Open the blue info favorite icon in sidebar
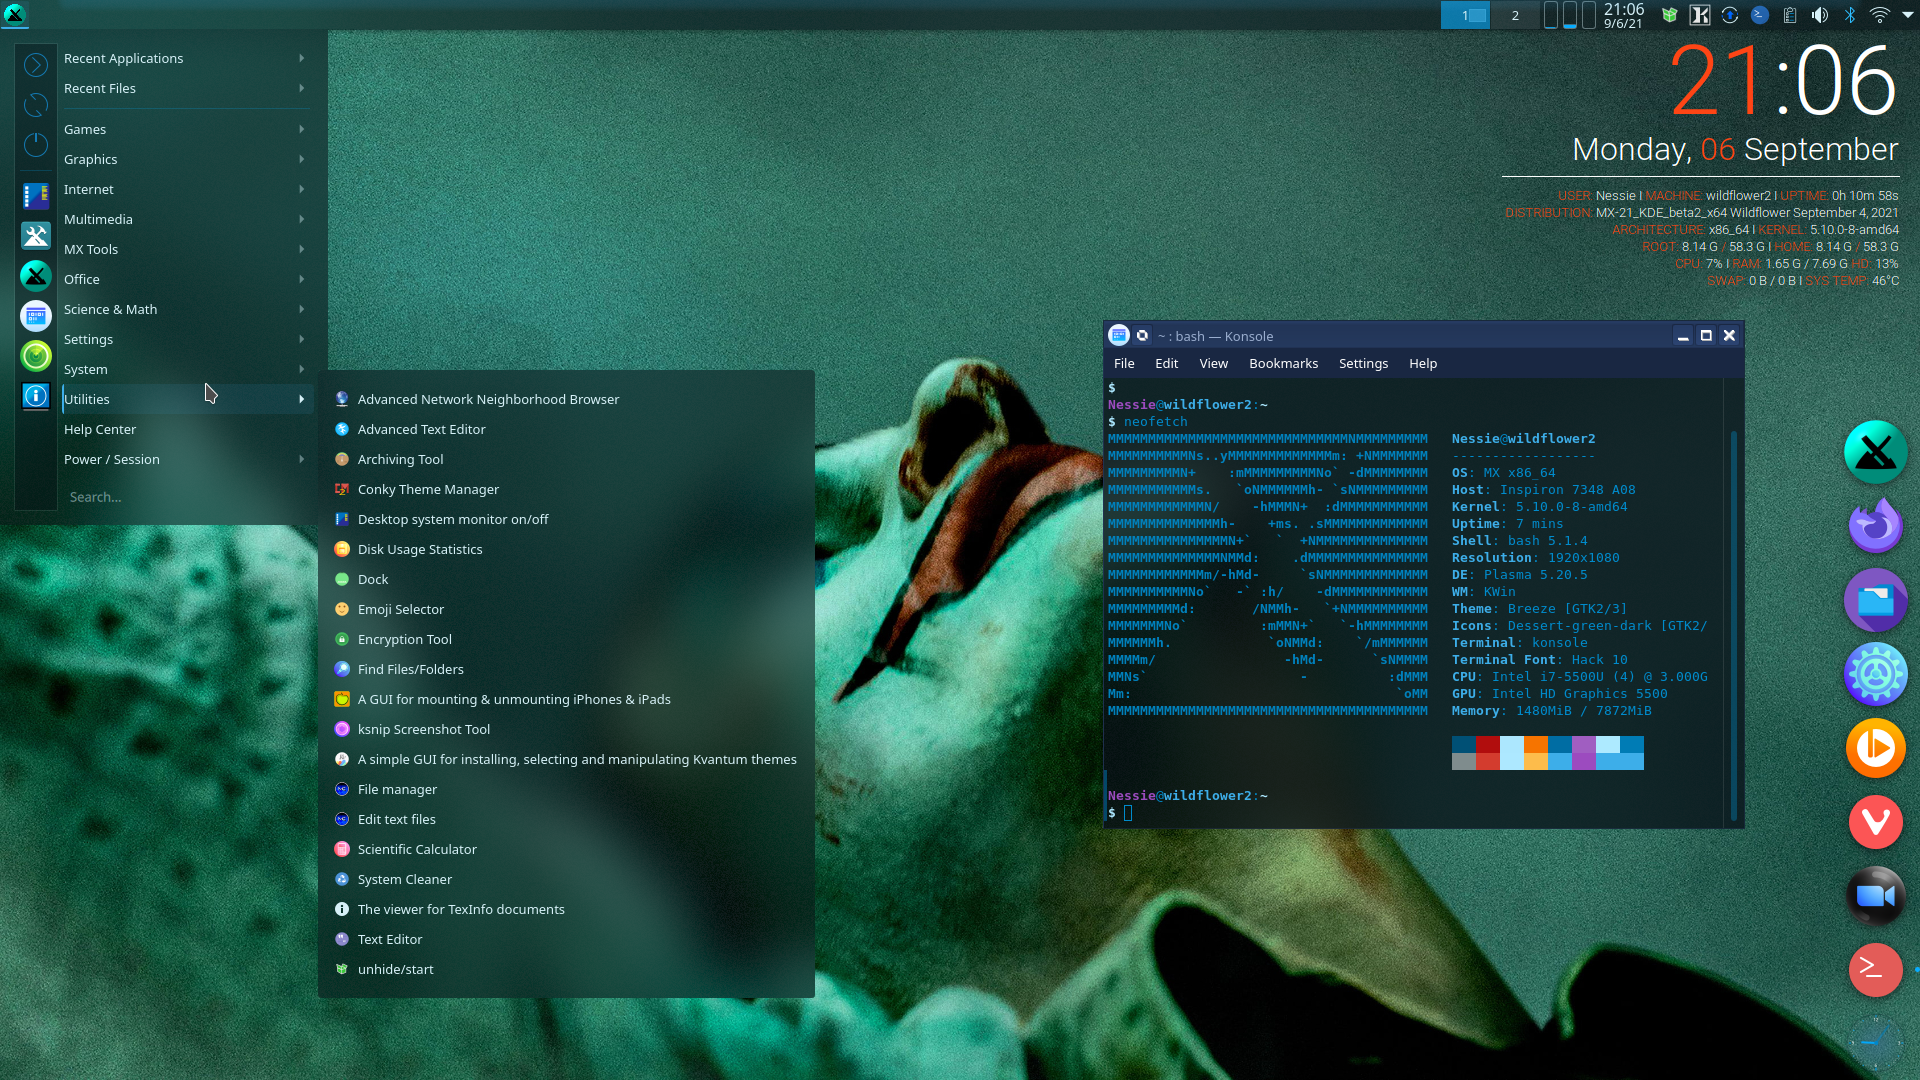Viewport: 1920px width, 1080px height. tap(36, 396)
